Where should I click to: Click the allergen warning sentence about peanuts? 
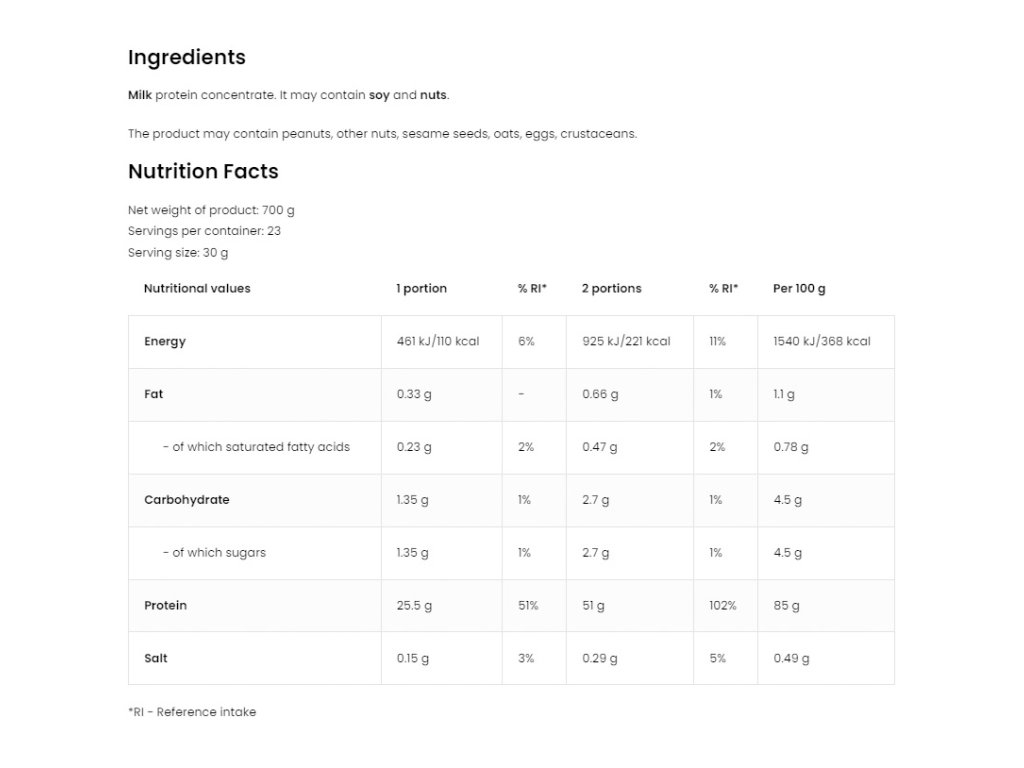coord(382,133)
